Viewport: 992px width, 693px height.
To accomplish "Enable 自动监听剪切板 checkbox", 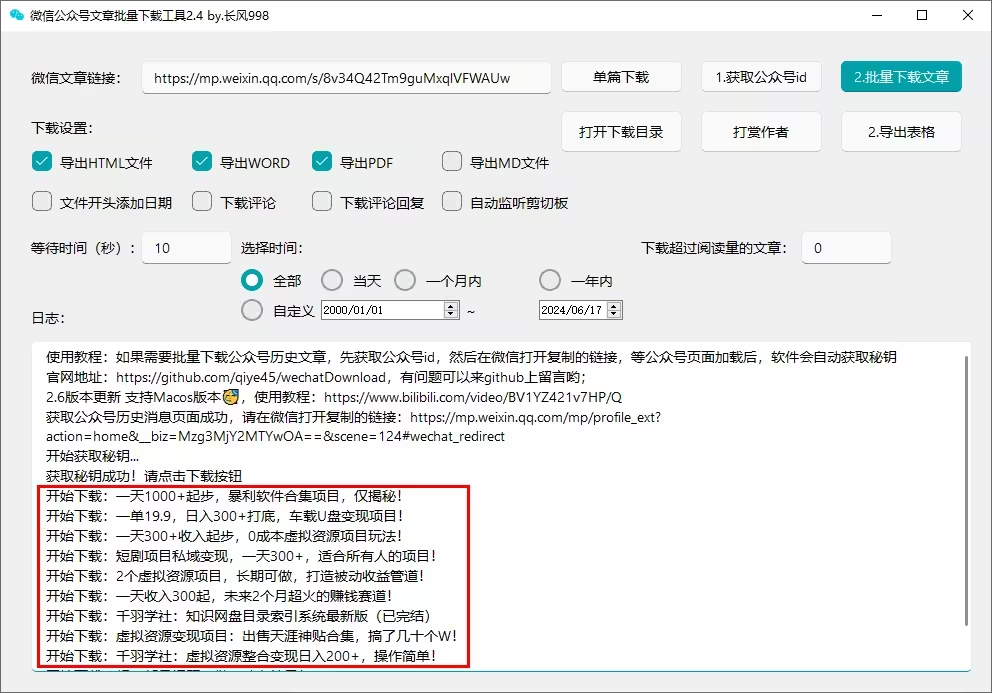I will click(452, 202).
